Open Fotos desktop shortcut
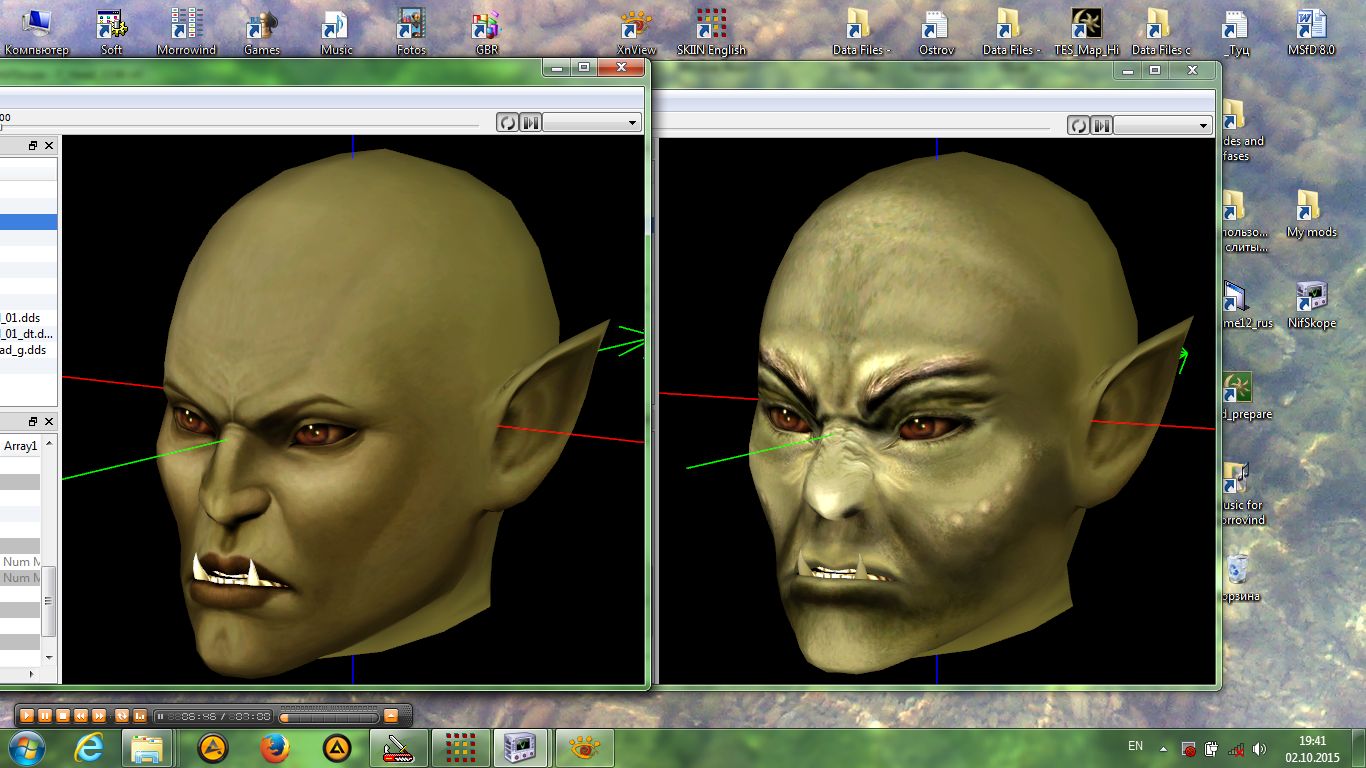Image resolution: width=1366 pixels, height=768 pixels. click(411, 30)
